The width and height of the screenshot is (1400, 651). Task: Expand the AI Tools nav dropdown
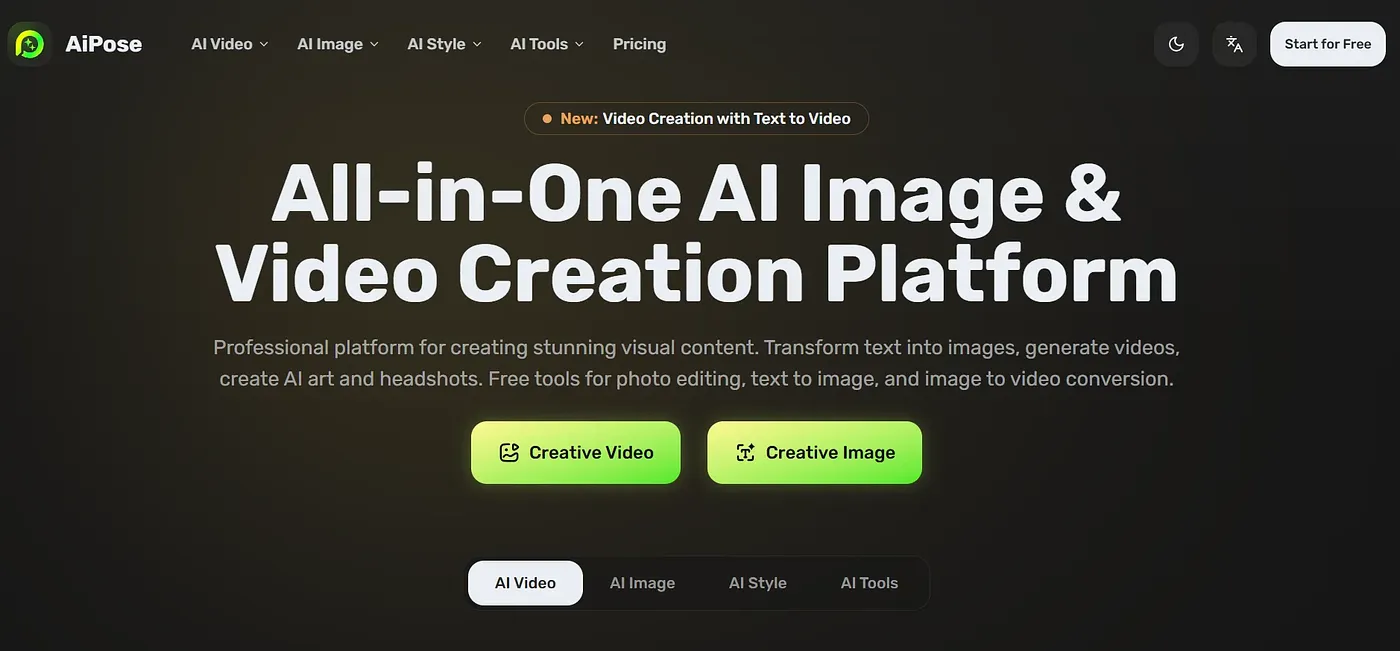tap(547, 44)
